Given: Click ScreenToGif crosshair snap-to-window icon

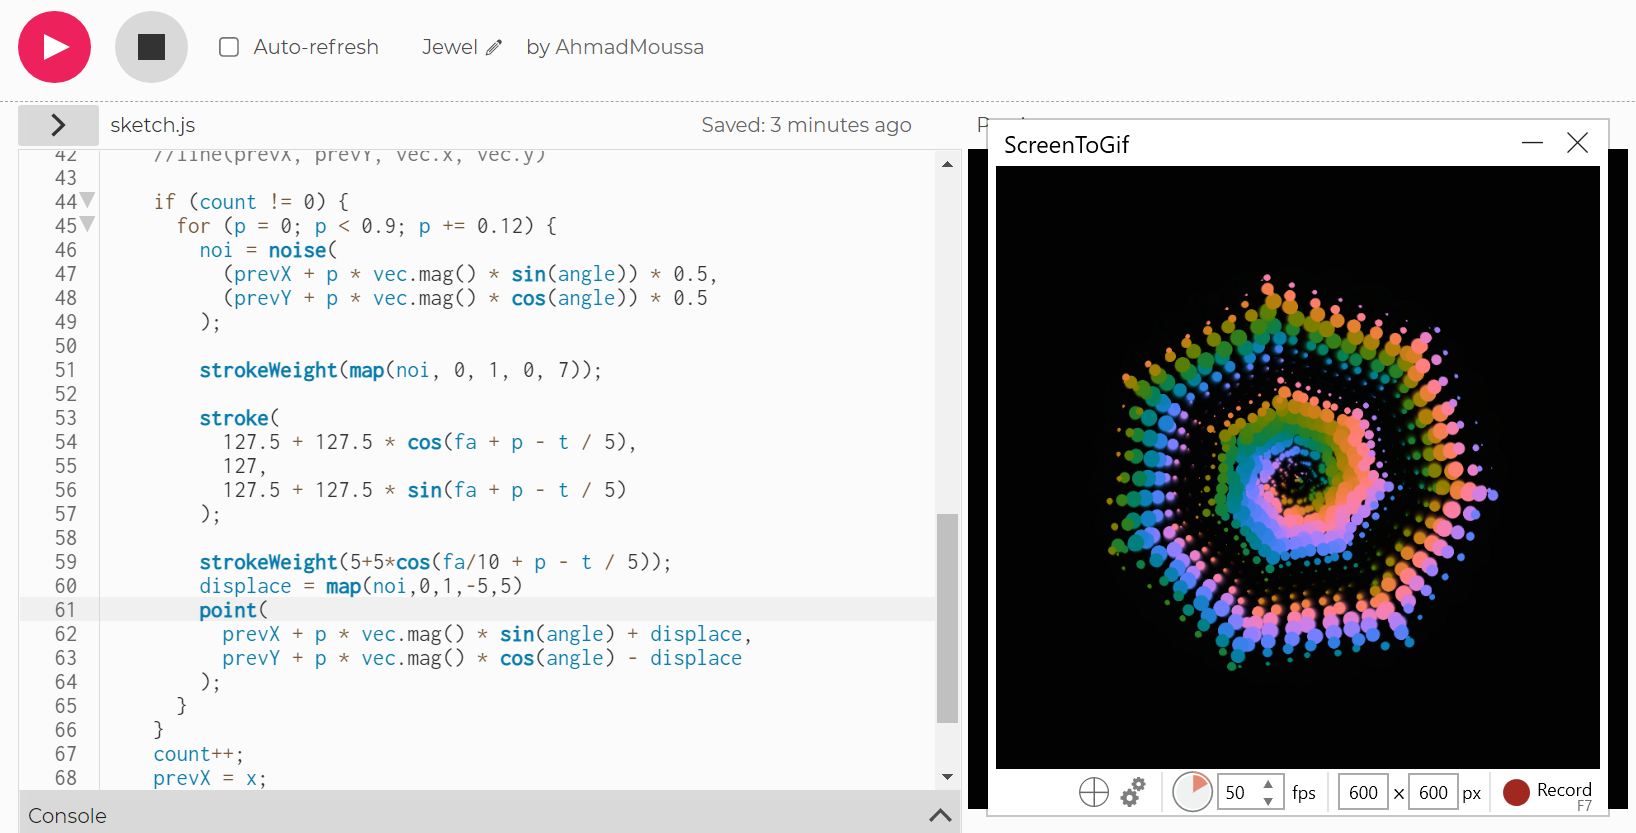Looking at the screenshot, I should pos(1094,792).
